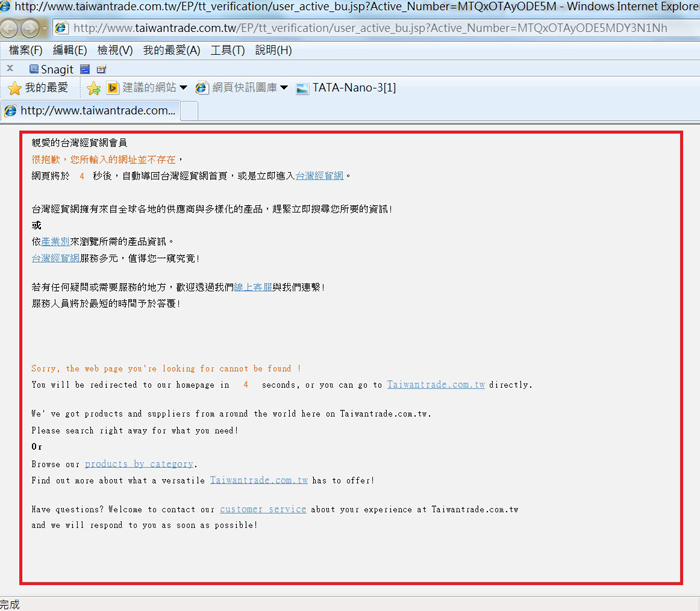Open 我的最愛 favorites star button
The width and height of the screenshot is (700, 611).
click(x=41, y=88)
